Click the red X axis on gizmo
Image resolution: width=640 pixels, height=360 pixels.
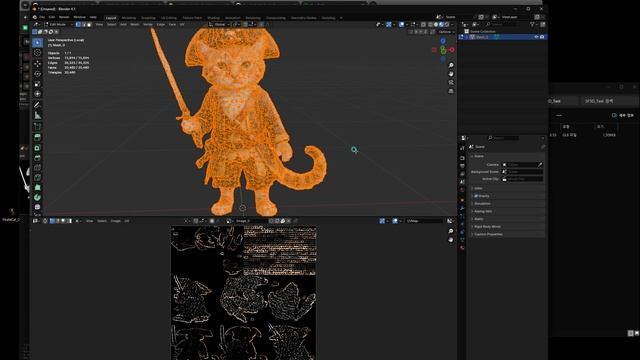[452, 50]
